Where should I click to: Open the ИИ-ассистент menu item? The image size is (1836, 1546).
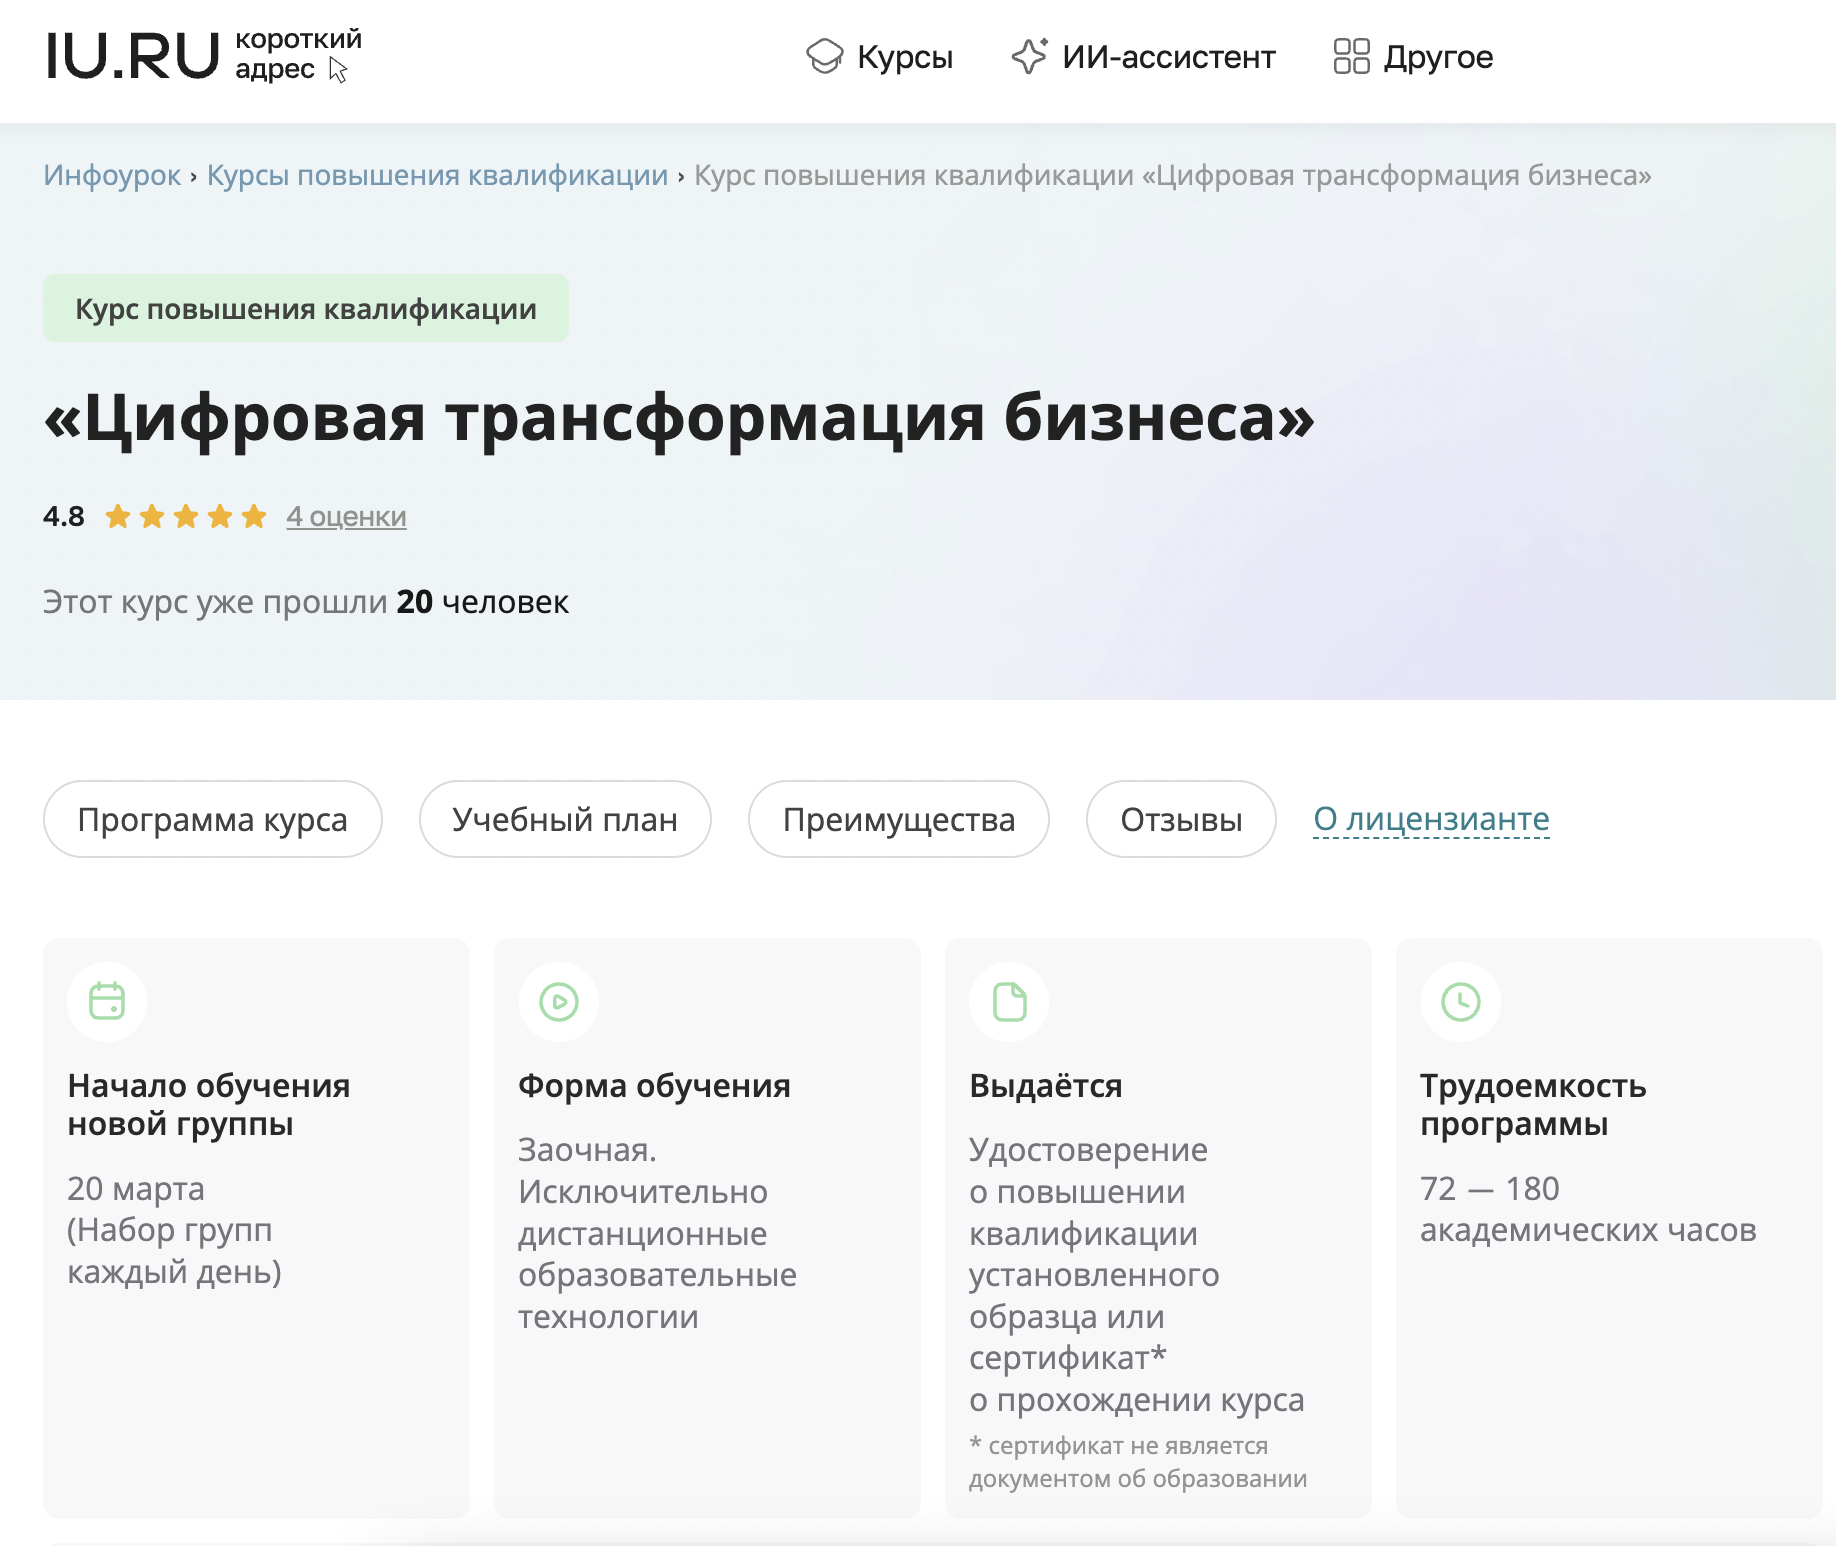(x=1168, y=57)
